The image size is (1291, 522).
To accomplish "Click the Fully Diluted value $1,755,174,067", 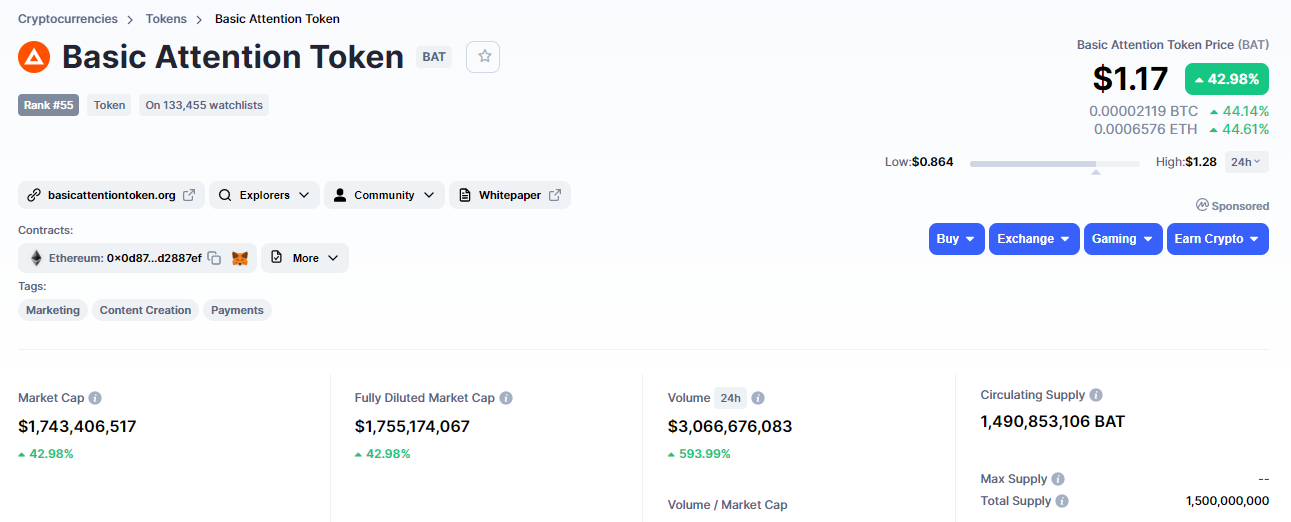I will click(x=412, y=426).
